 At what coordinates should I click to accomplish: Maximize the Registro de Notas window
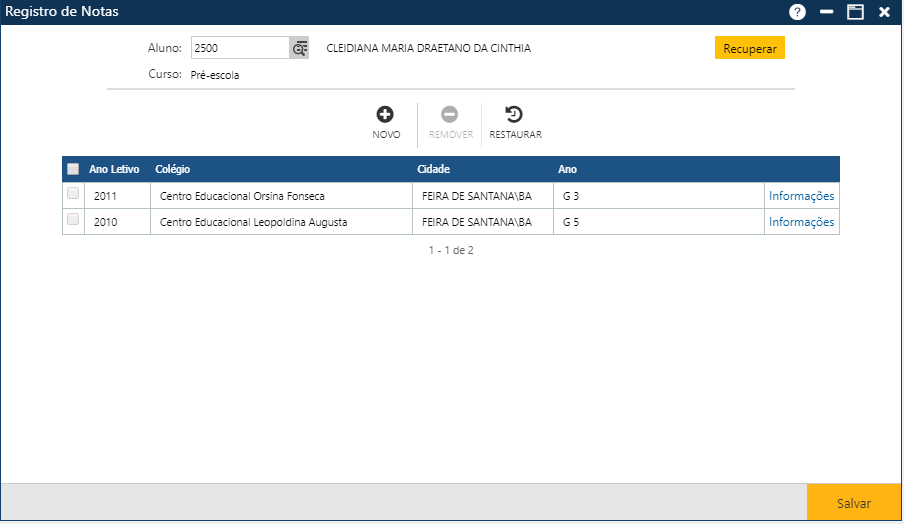(855, 12)
